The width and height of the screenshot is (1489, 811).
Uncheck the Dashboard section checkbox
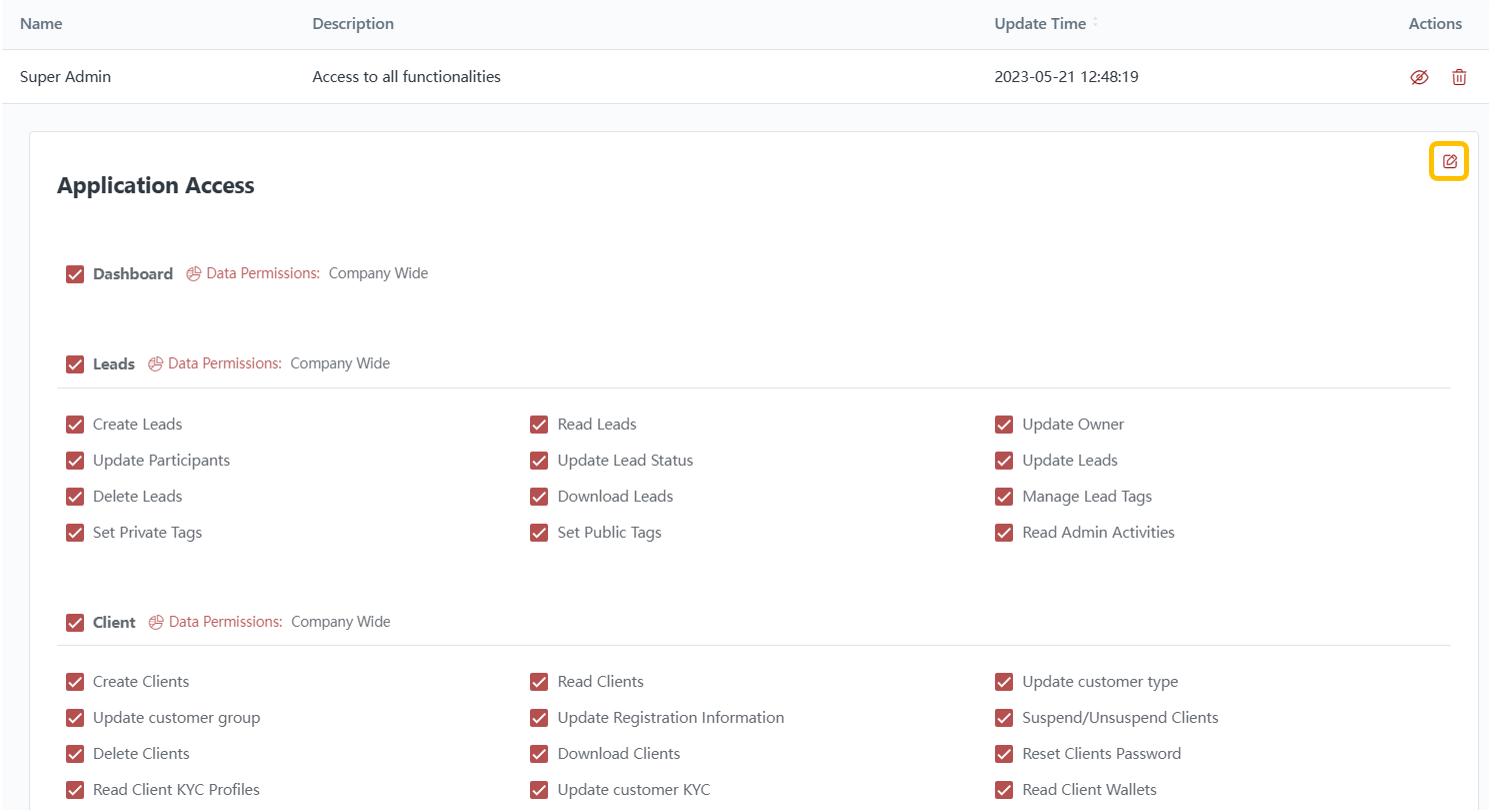click(x=75, y=274)
